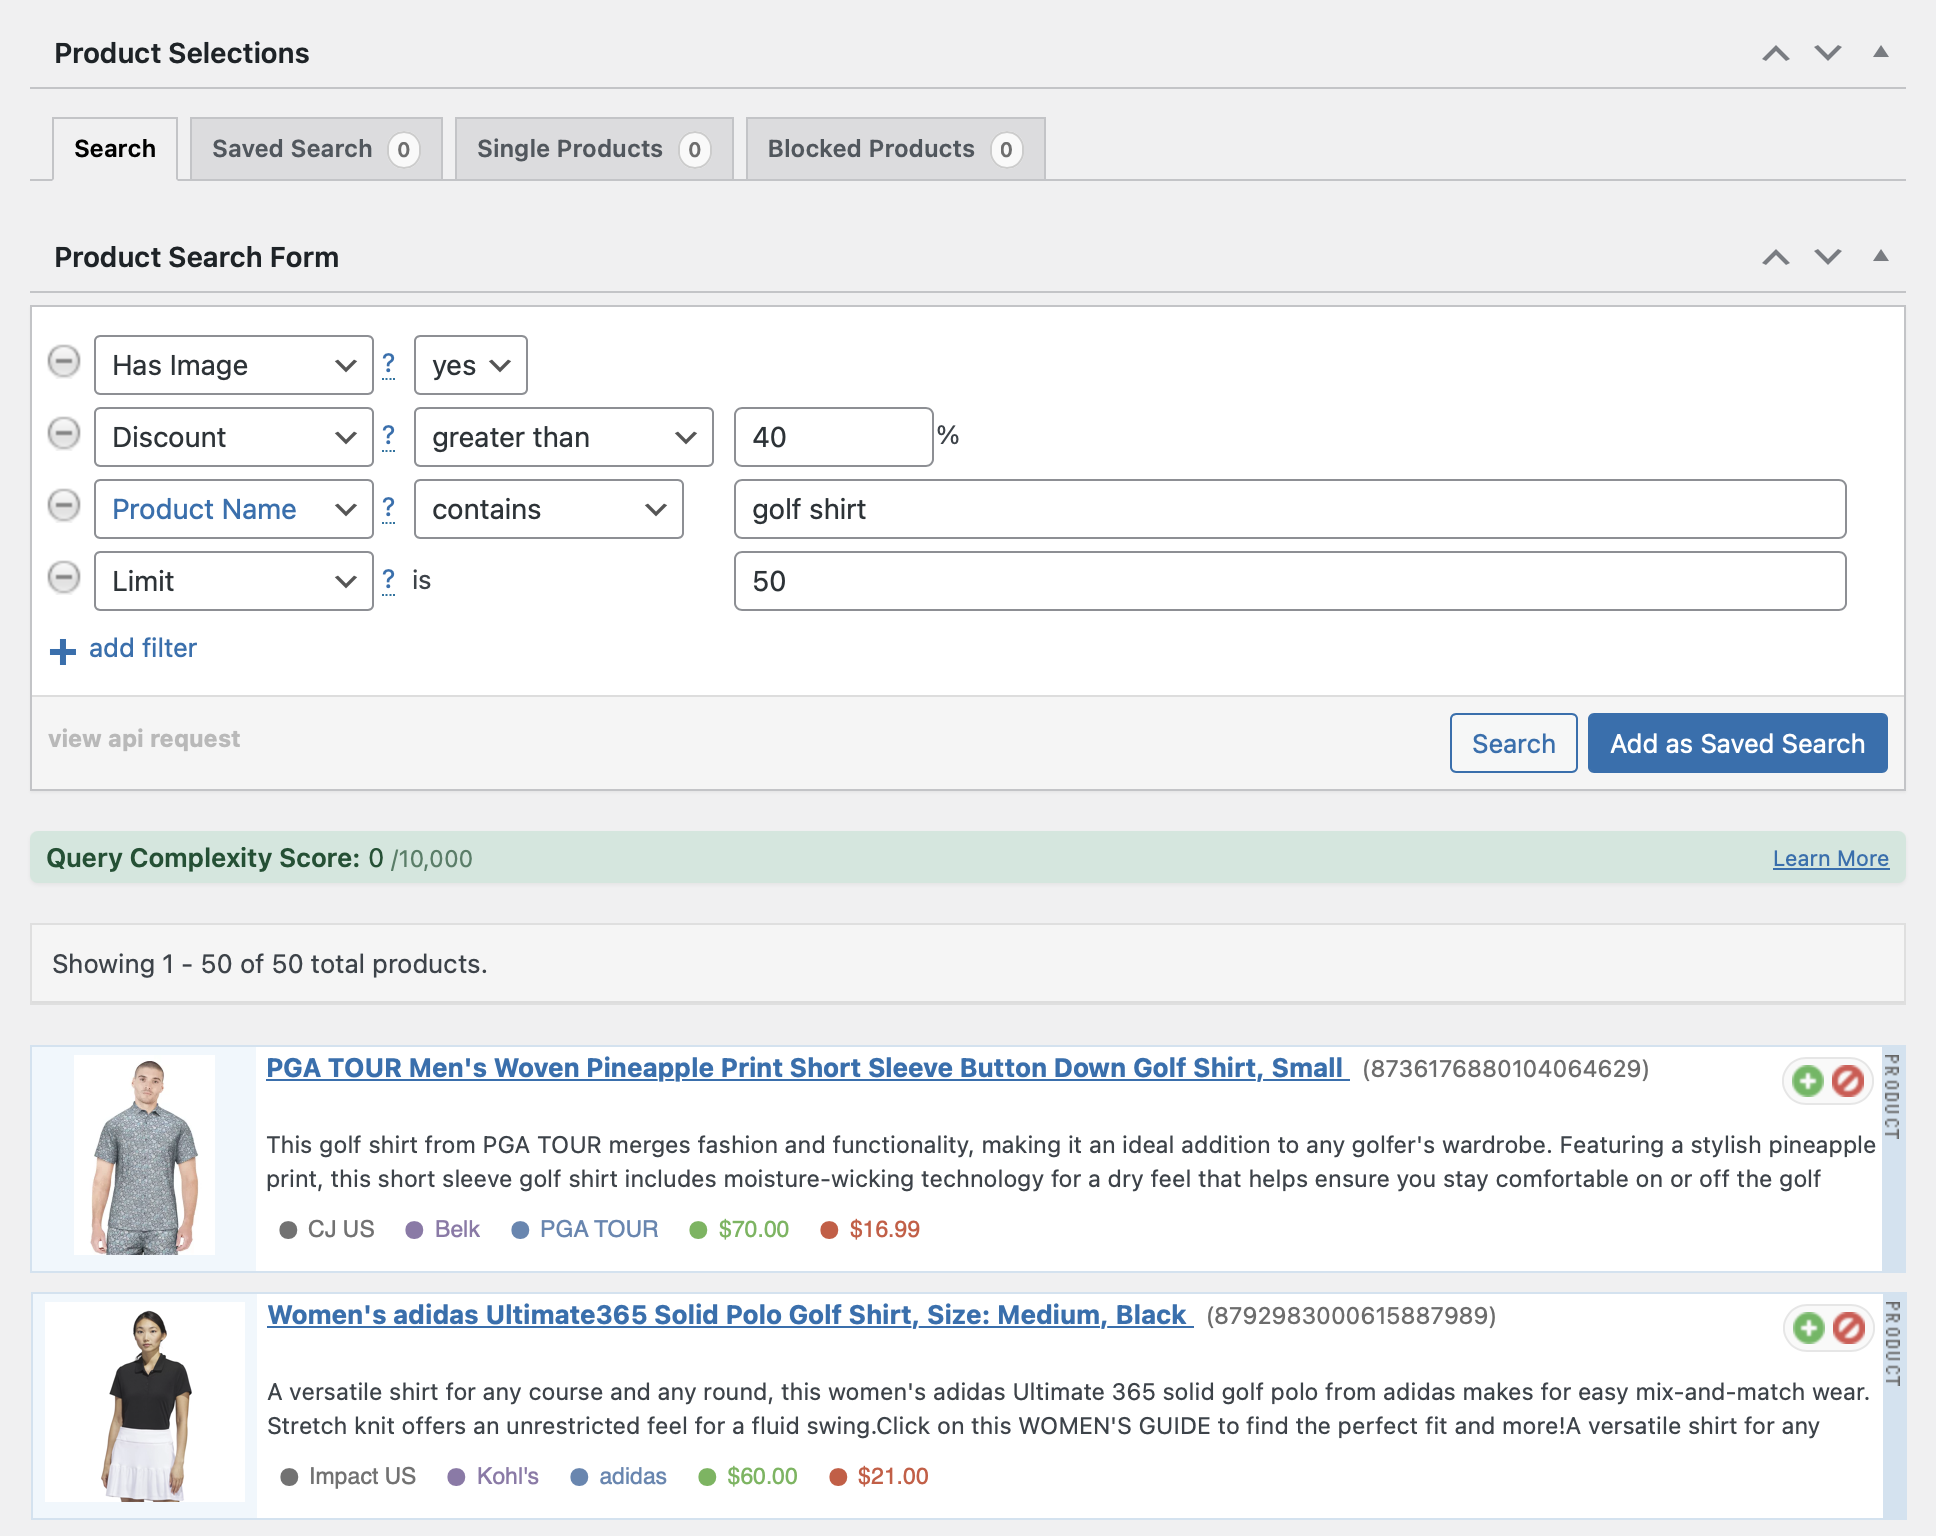Click the add filter link
The width and height of the screenshot is (1936, 1536).
[x=143, y=648]
